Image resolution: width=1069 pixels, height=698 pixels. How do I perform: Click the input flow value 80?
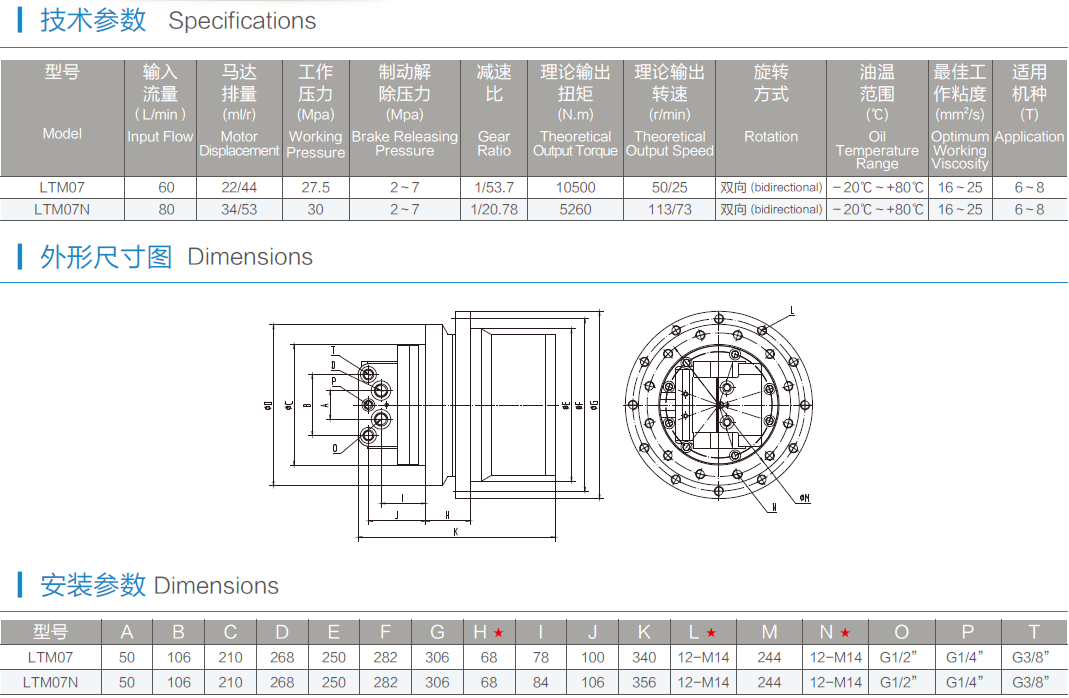[166, 210]
